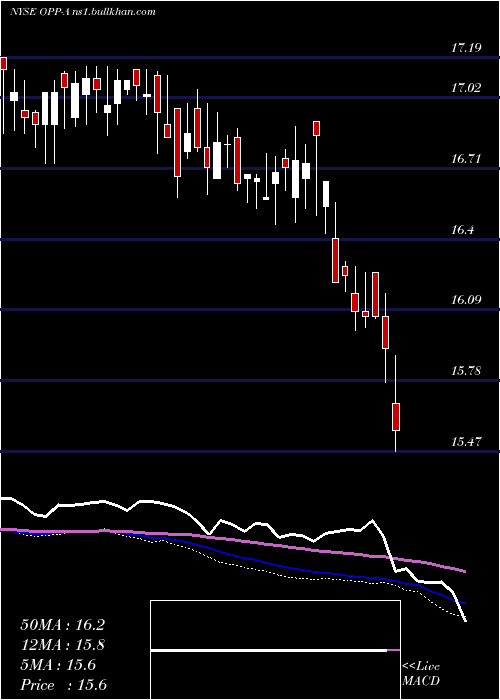Click the <<Live MACD label
The height and width of the screenshot is (700, 500).
tap(421, 674)
